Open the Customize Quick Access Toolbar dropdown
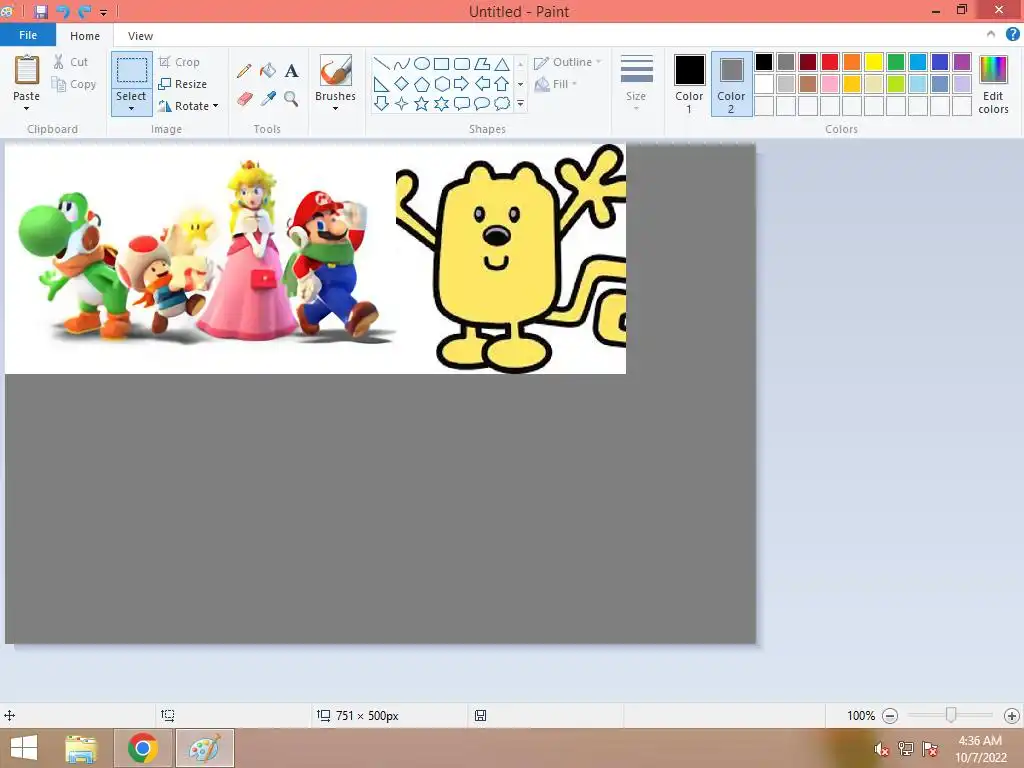1024x768 pixels. (103, 12)
